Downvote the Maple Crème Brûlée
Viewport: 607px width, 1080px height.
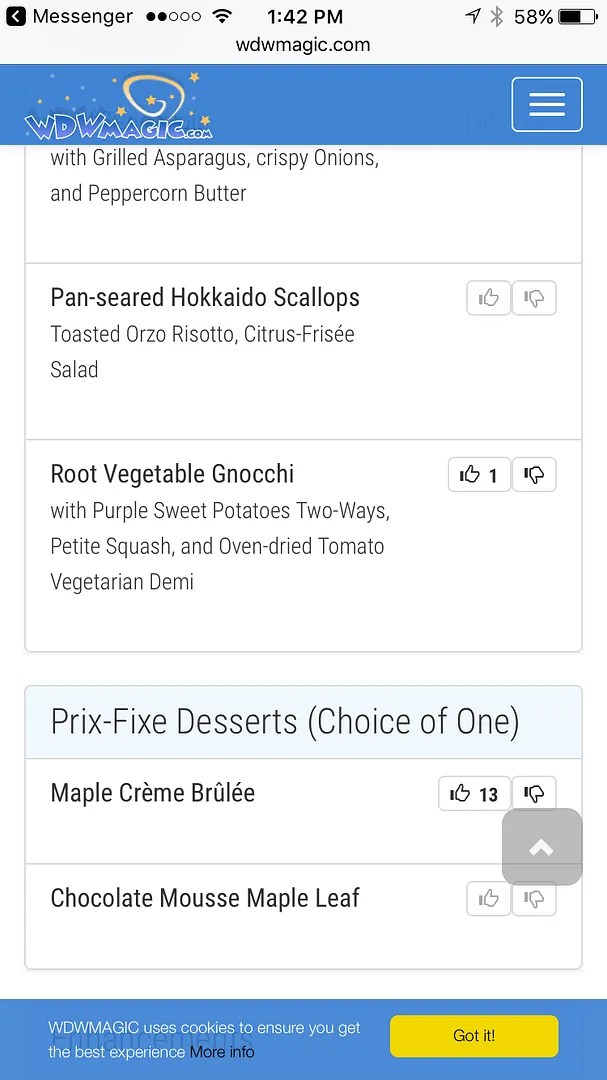(x=534, y=794)
